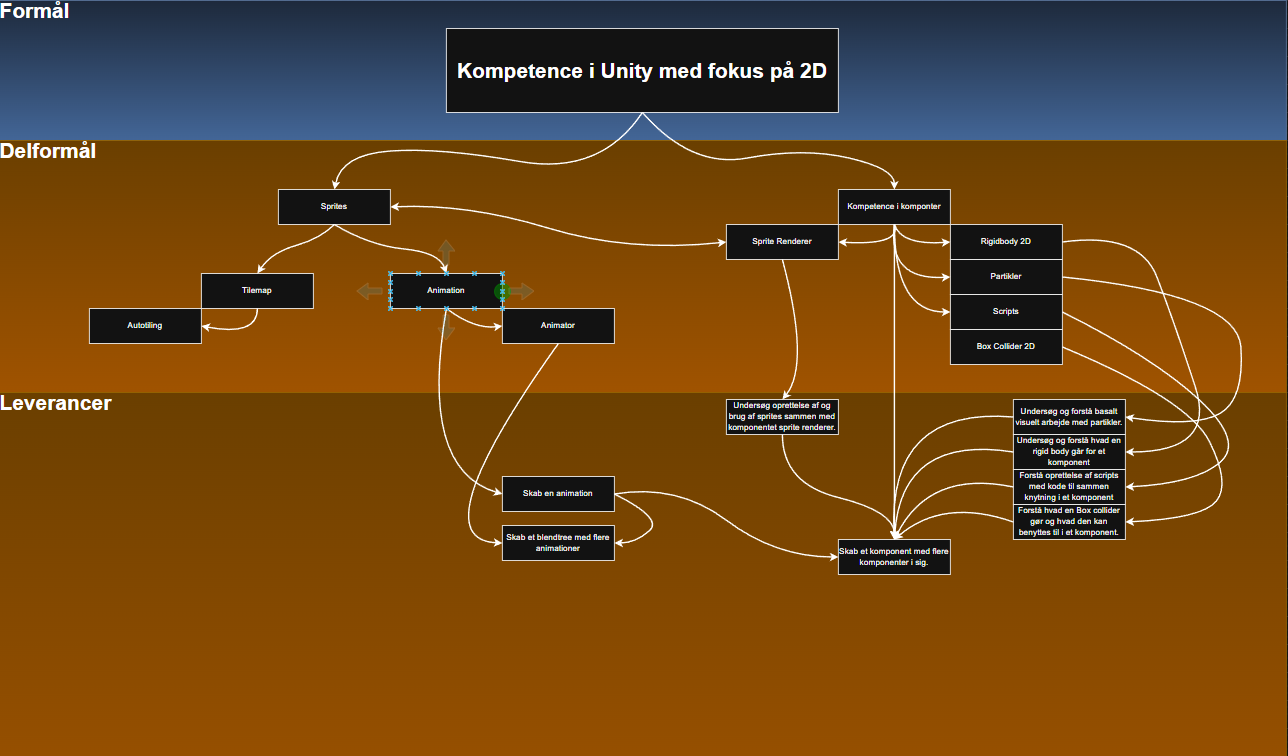Click the top-left corner connection point of Animation
This screenshot has height=756, width=1288.
[390, 273]
